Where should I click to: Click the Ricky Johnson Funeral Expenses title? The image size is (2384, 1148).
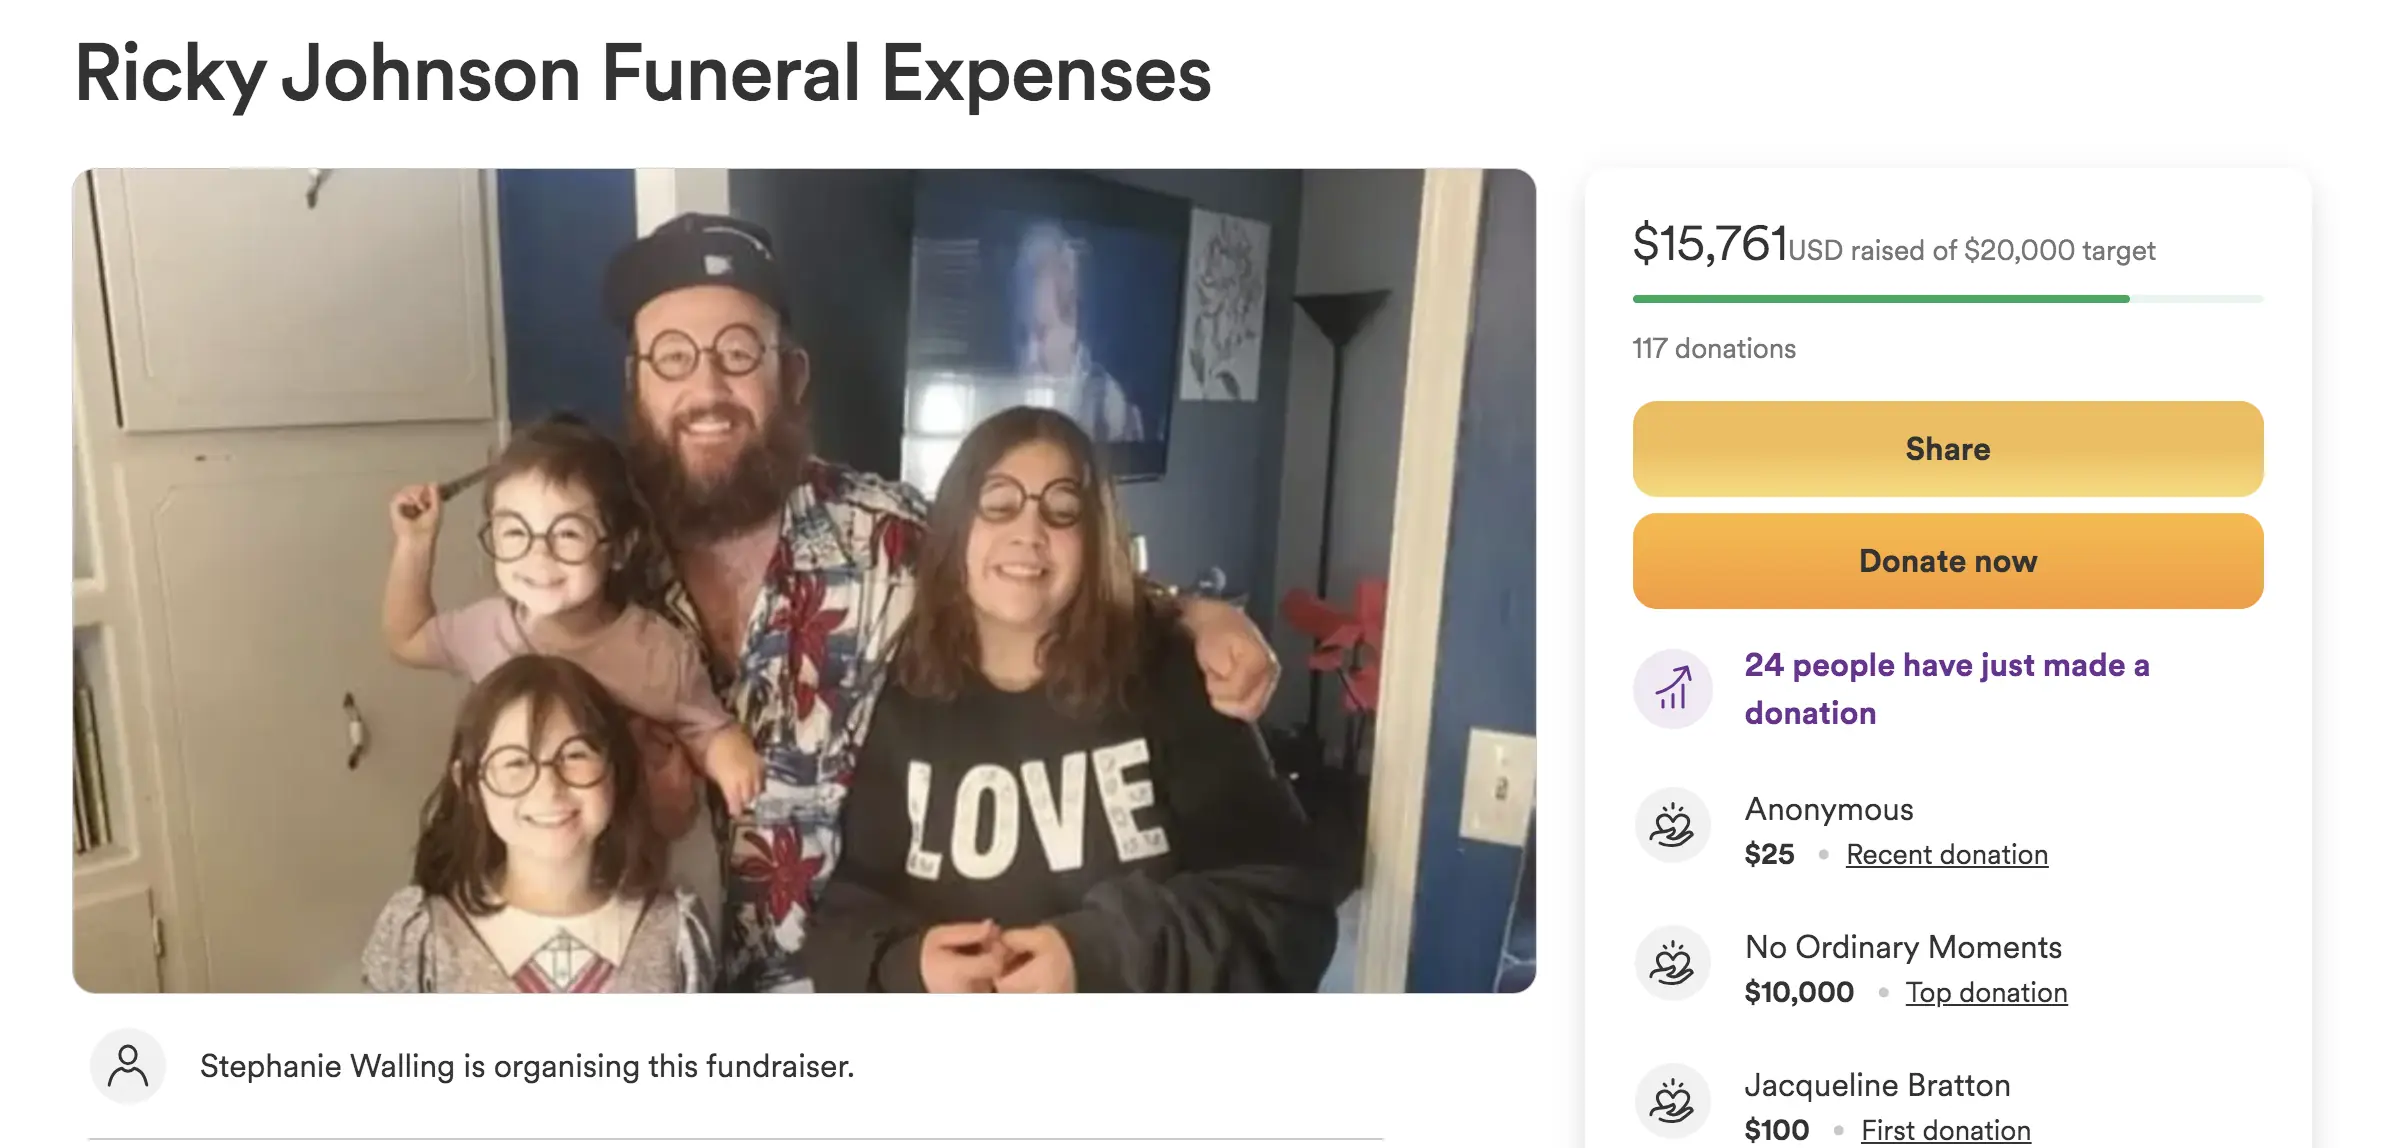(643, 74)
